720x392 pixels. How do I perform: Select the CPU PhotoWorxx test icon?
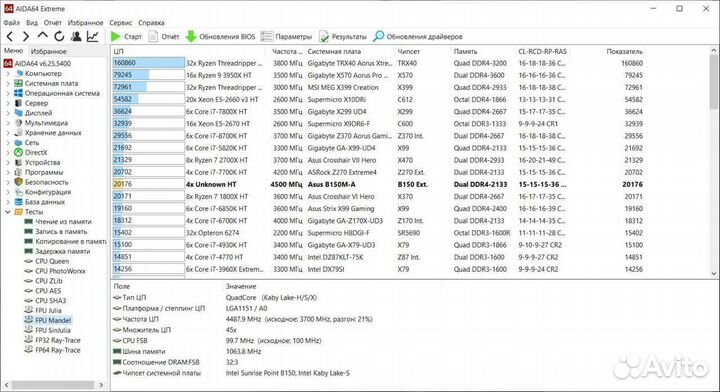pos(28,271)
